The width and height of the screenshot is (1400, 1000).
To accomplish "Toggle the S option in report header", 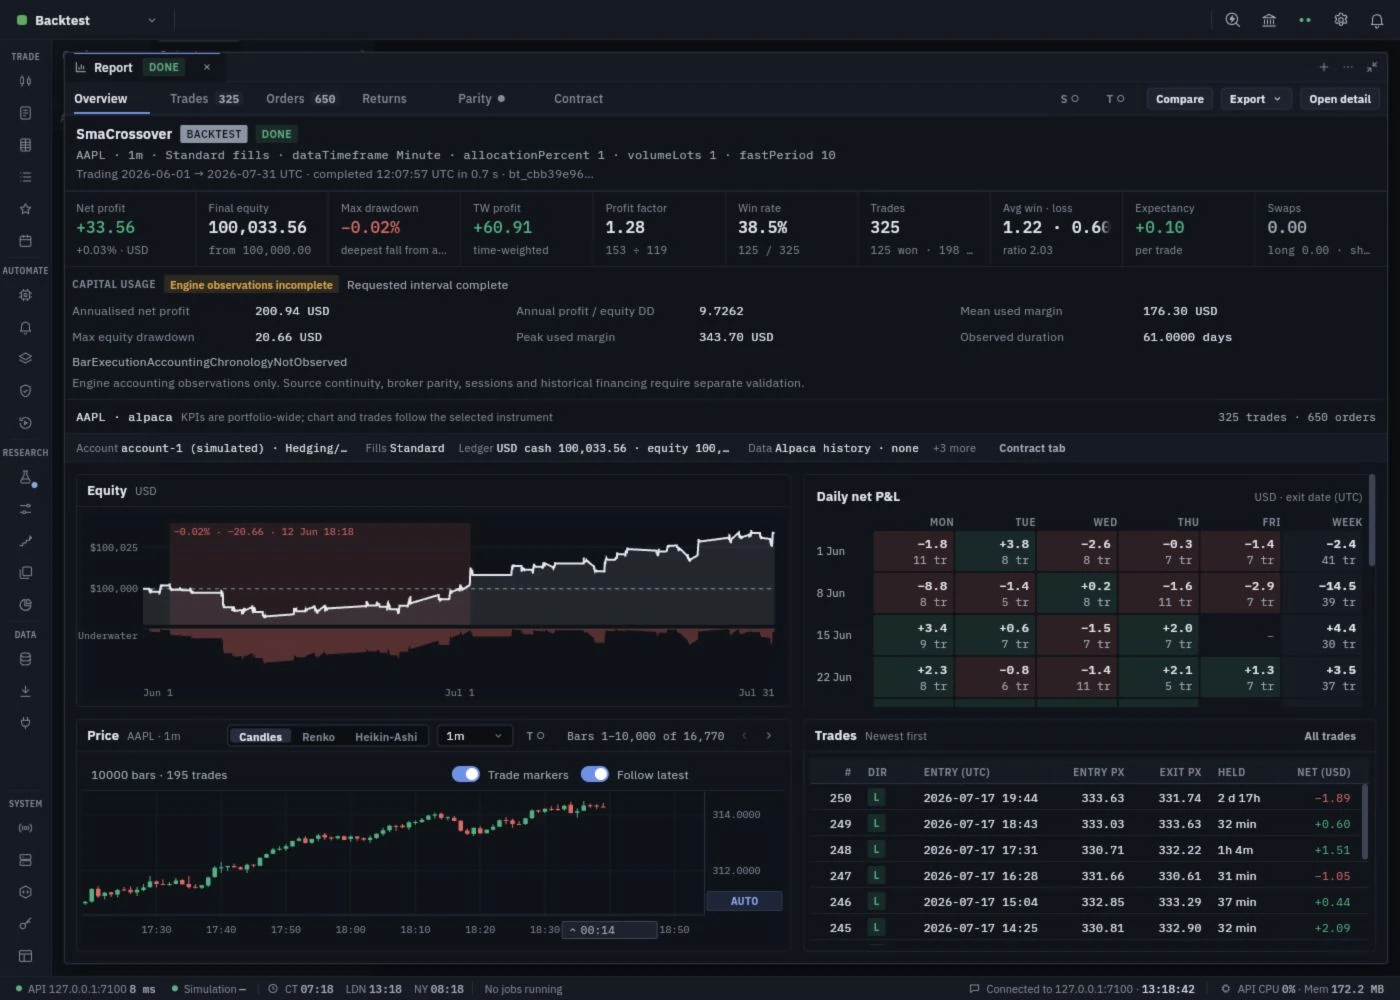I will tap(1070, 99).
